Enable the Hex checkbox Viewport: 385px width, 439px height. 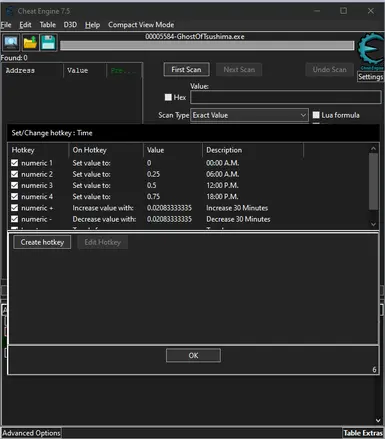(168, 97)
